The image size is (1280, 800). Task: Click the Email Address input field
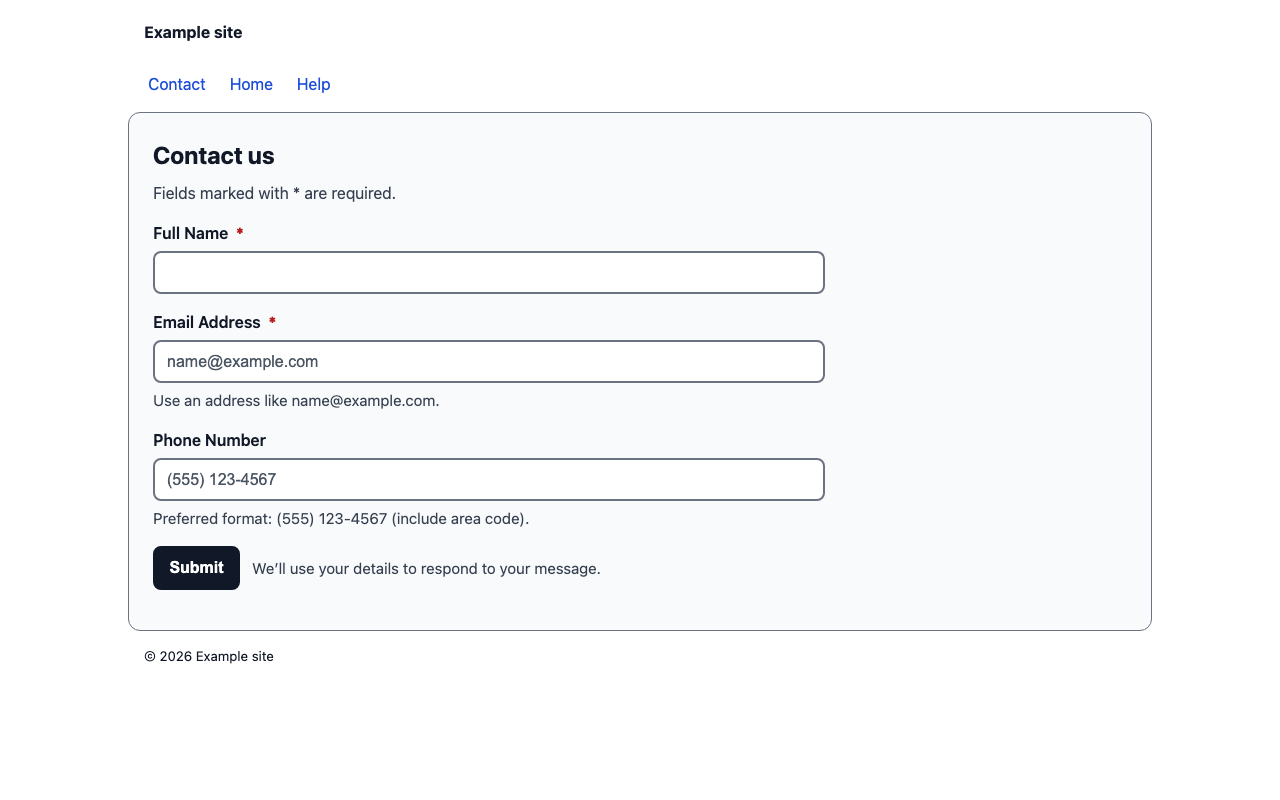click(x=488, y=361)
